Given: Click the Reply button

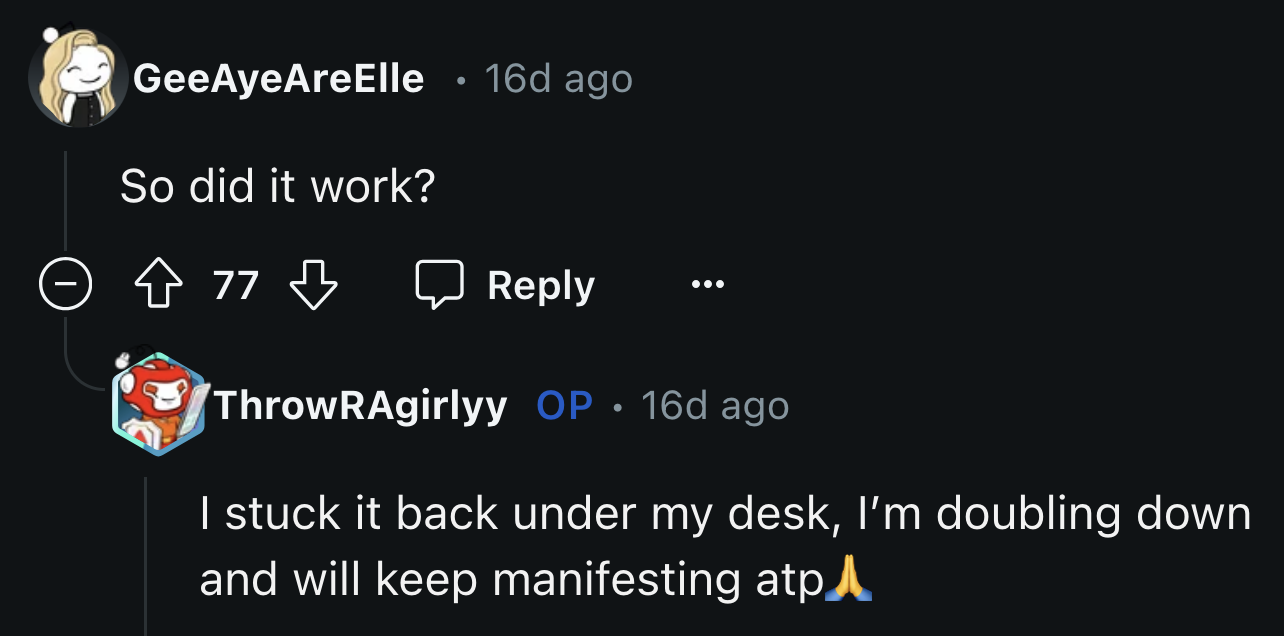Looking at the screenshot, I should click(540, 284).
